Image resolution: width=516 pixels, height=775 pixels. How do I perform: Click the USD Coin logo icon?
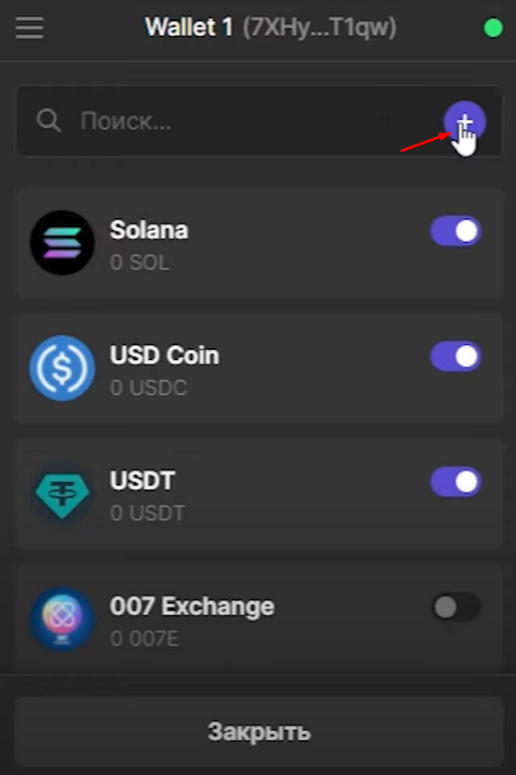point(62,368)
